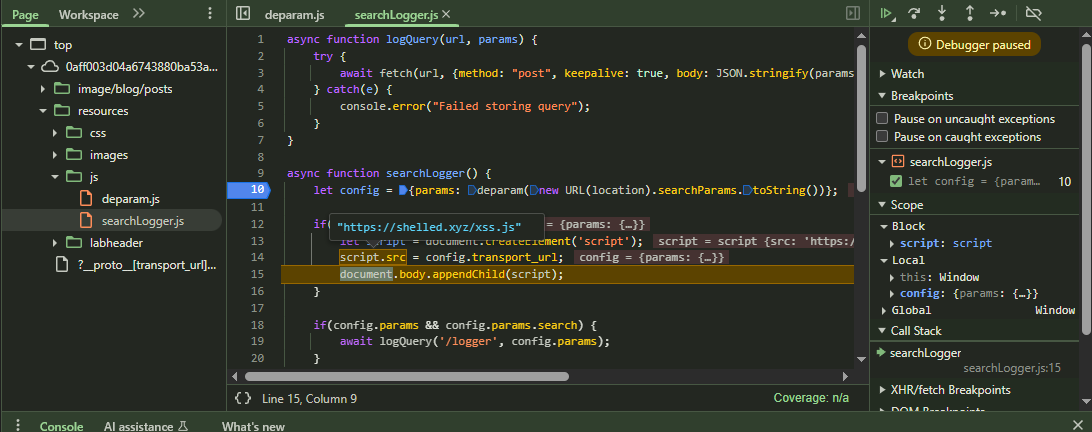This screenshot has width=1092, height=432.
Task: Show more navigator tabs chevron
Action: (139, 13)
